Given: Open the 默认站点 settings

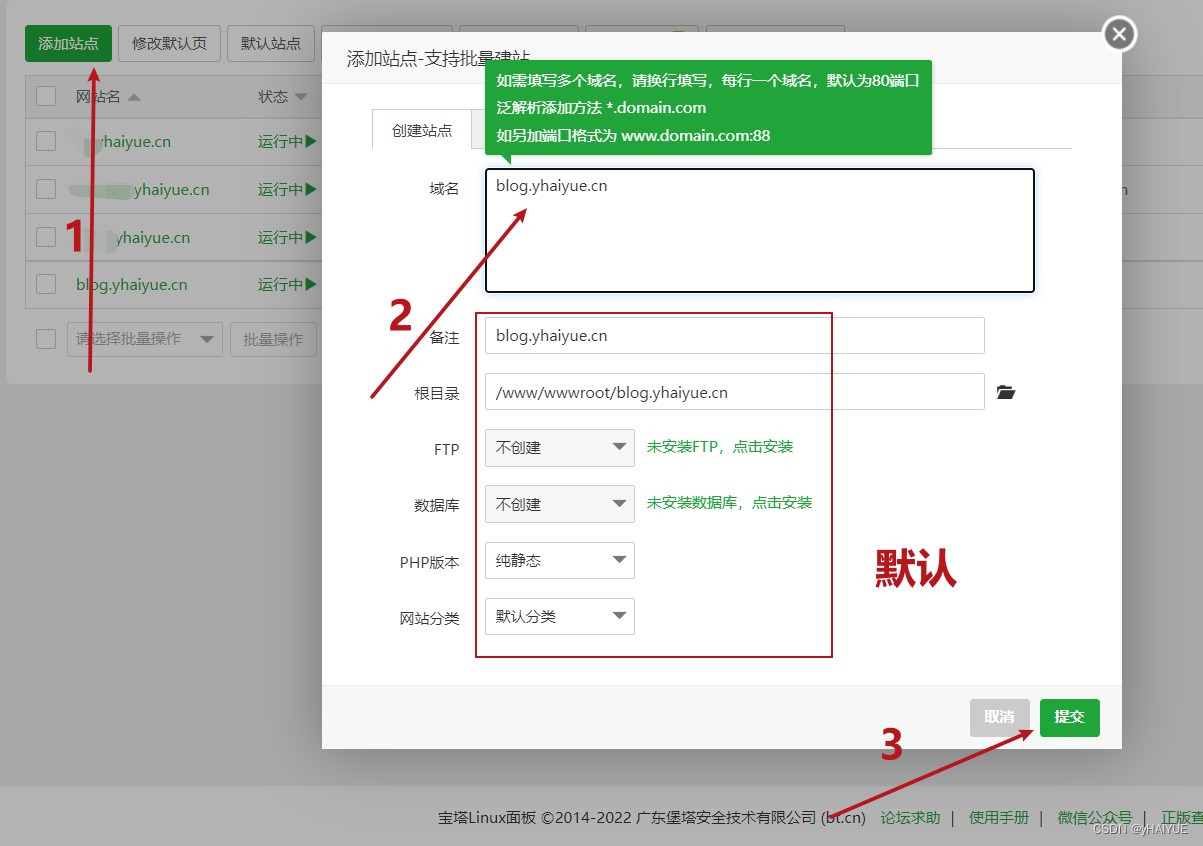Looking at the screenshot, I should point(271,43).
